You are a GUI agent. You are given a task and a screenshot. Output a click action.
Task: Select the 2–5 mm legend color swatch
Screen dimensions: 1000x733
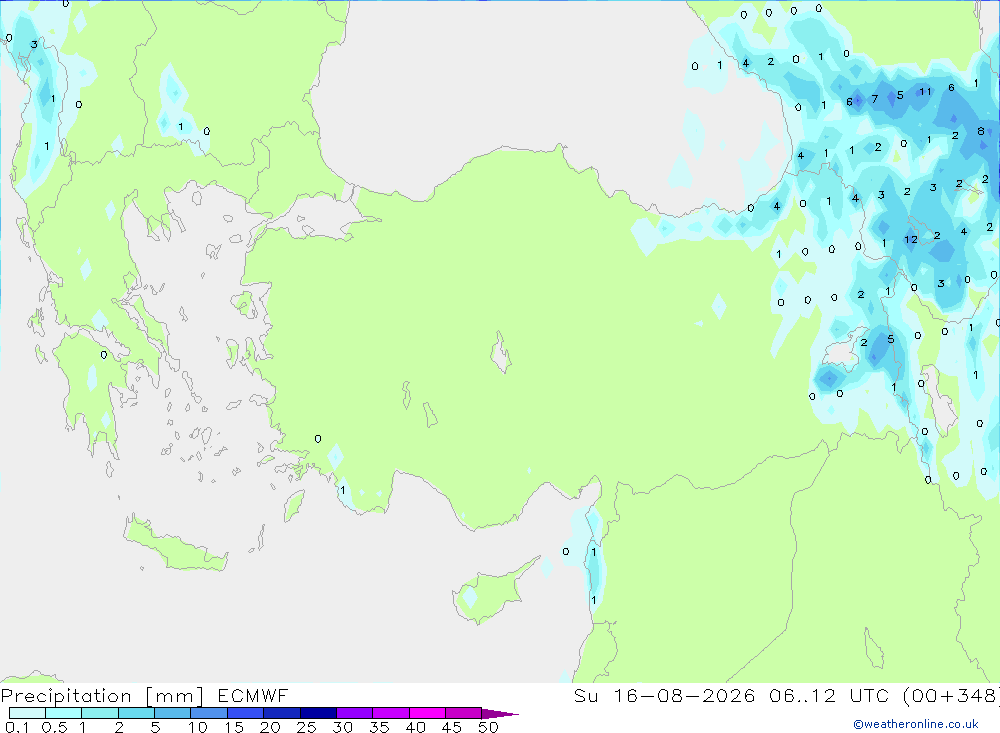136,713
